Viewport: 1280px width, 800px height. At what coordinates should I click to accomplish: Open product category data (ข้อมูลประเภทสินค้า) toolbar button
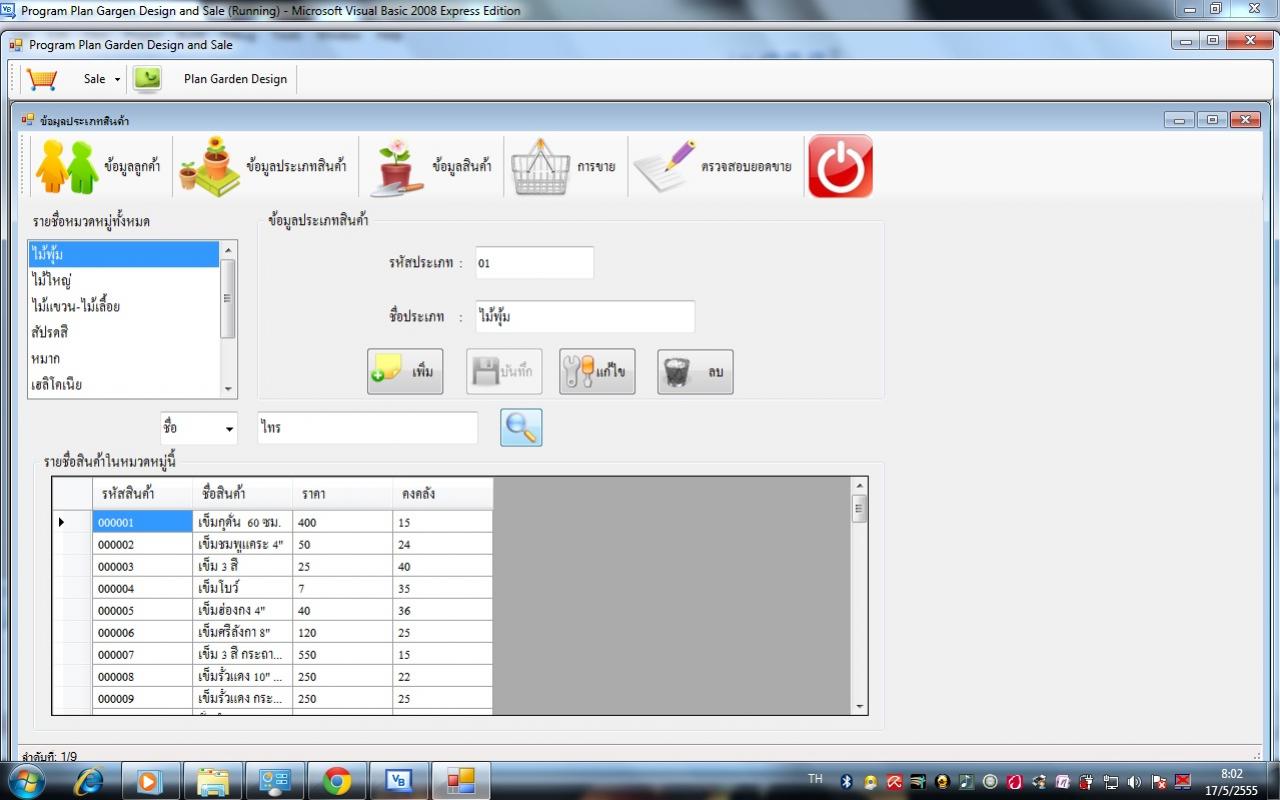[263, 166]
